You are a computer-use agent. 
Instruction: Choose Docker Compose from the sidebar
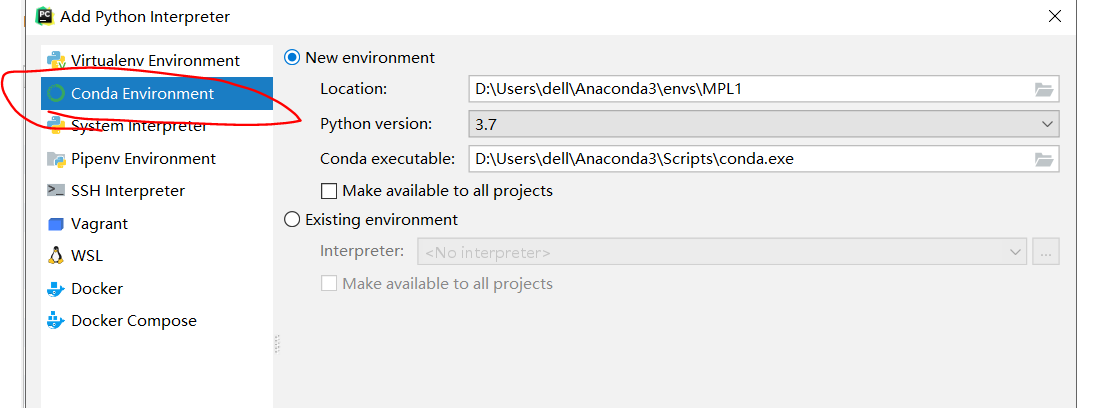(x=133, y=321)
